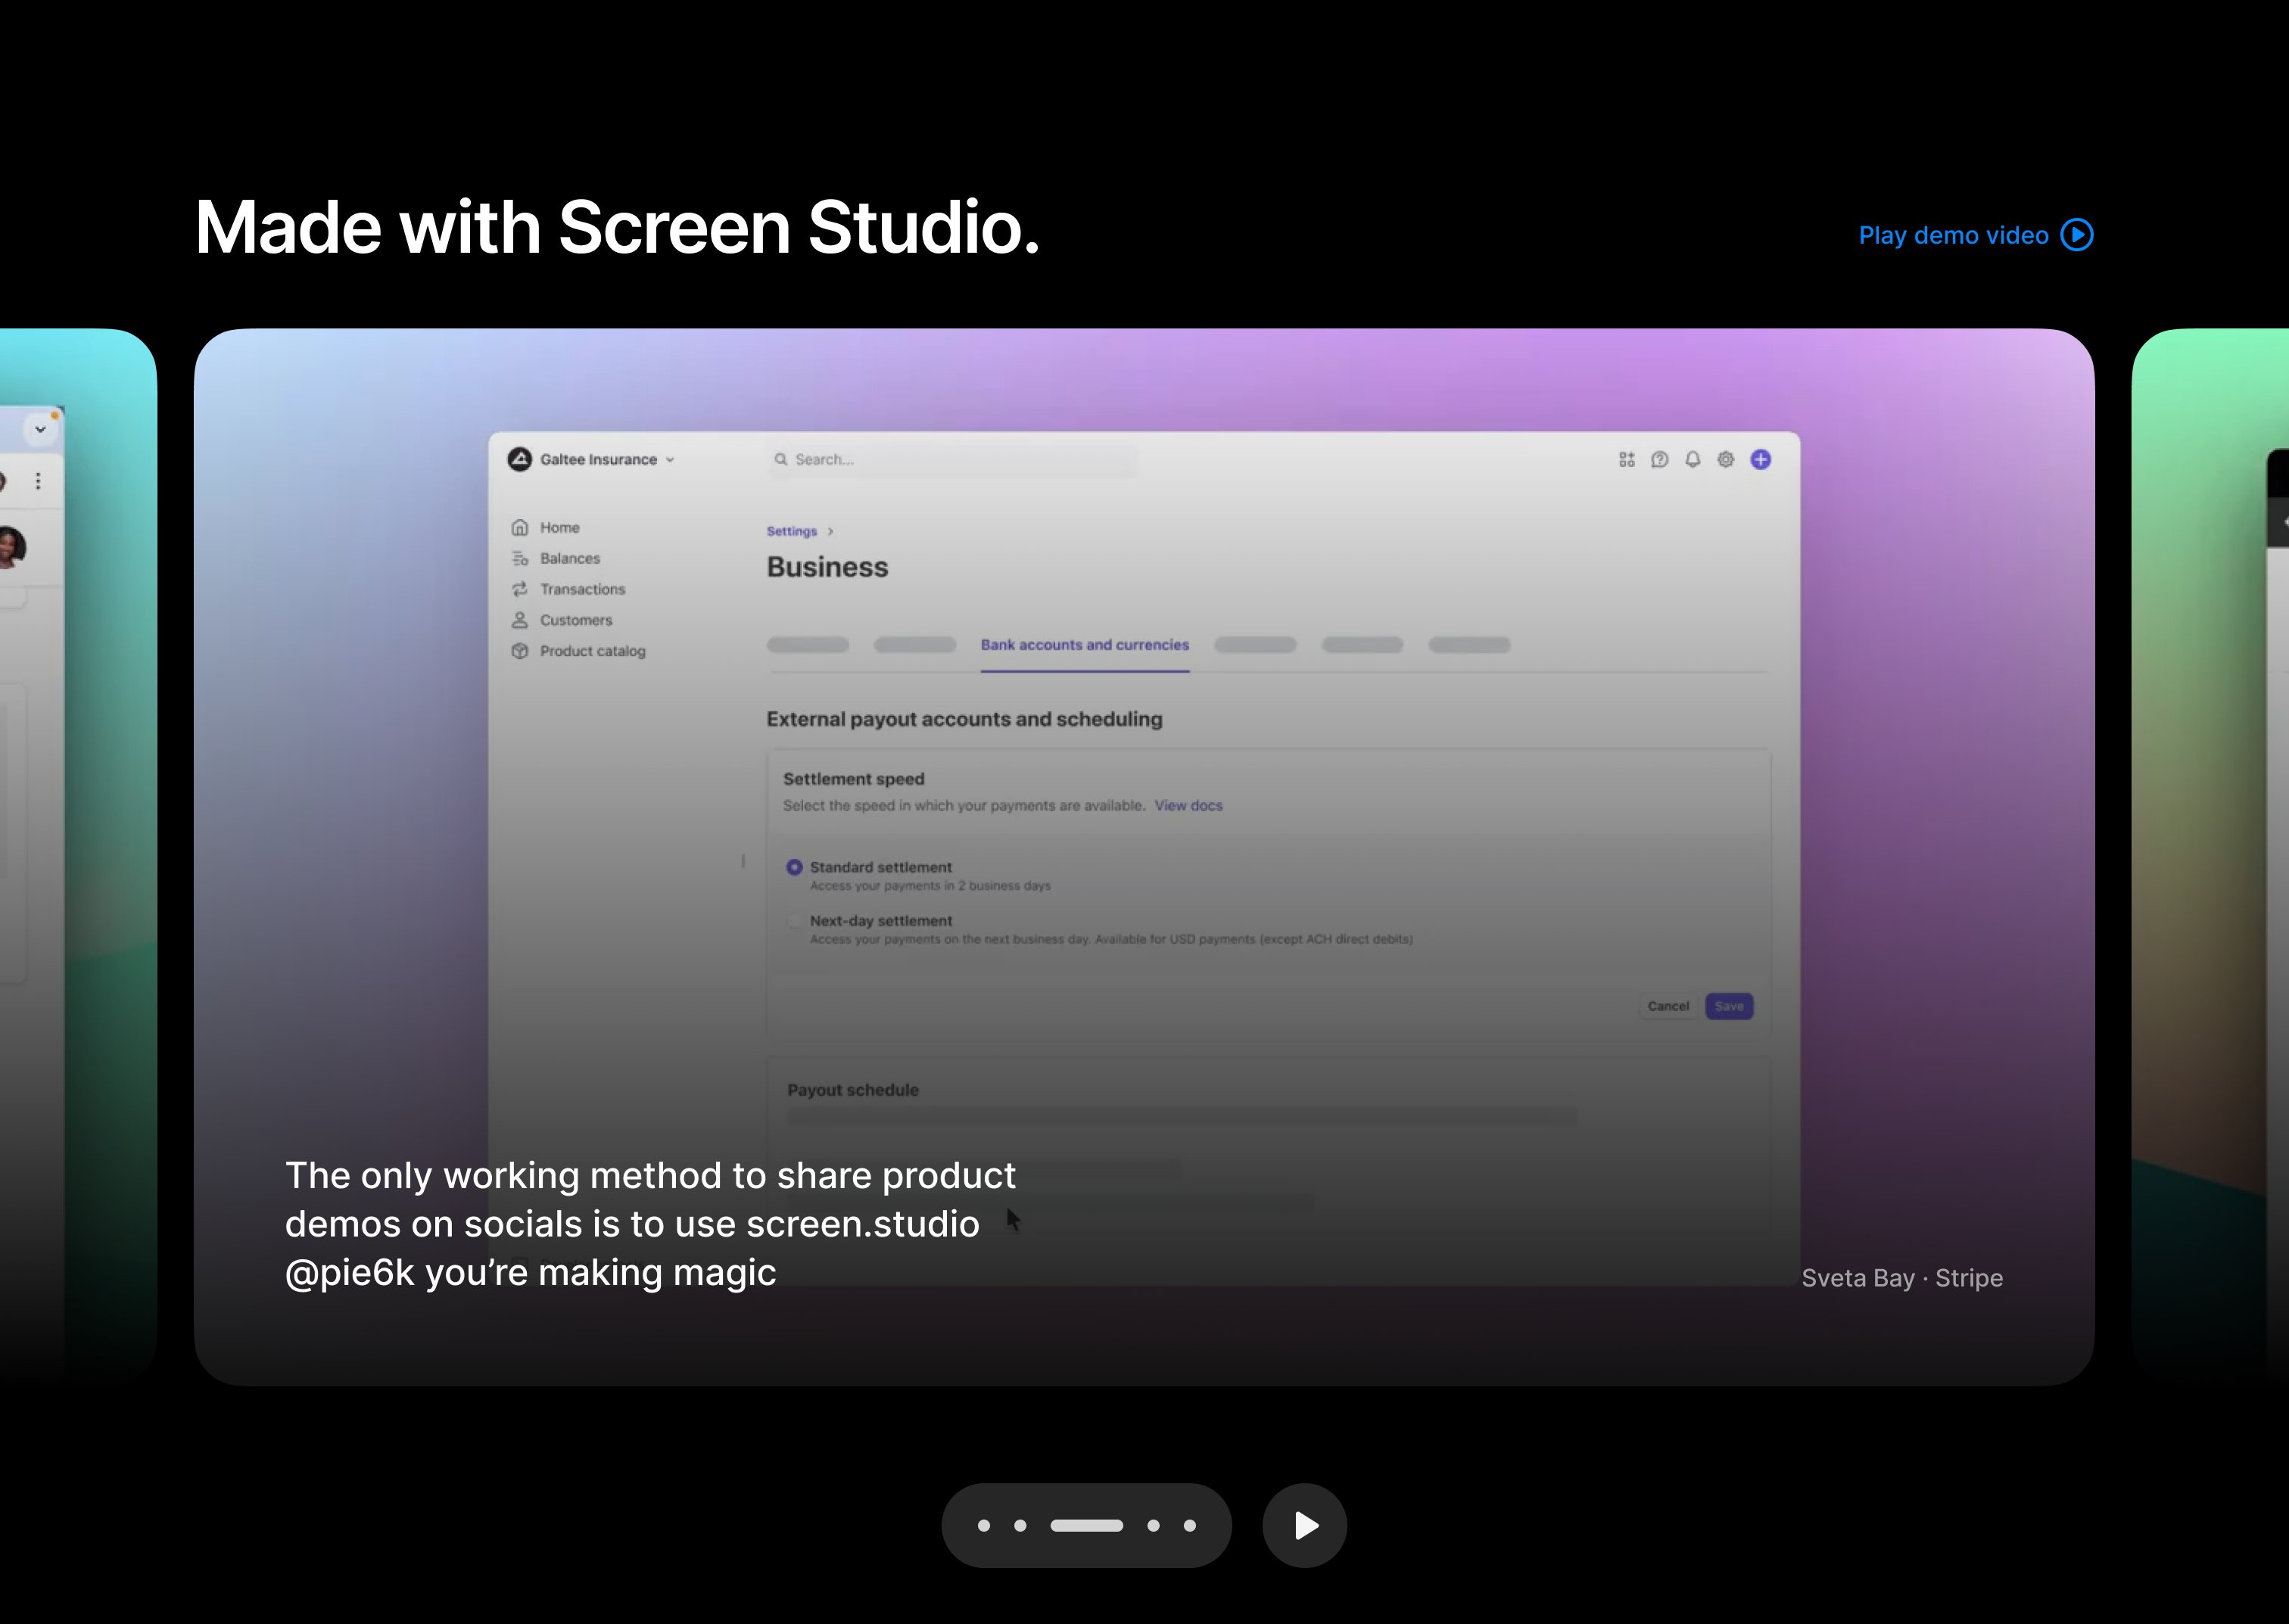Click the testimonial quote text

coord(650,1224)
